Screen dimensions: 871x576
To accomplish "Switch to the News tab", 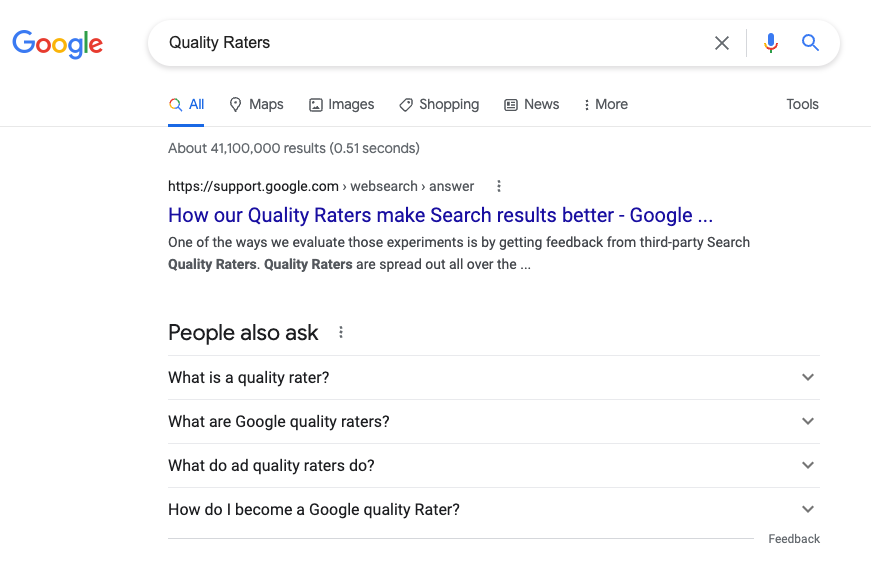I will tap(531, 104).
